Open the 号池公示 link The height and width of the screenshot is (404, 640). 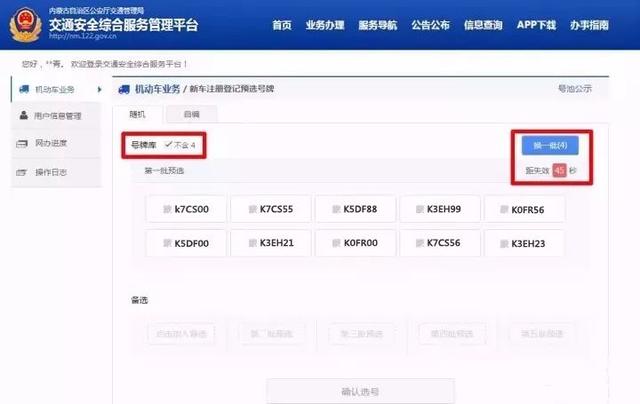575,89
